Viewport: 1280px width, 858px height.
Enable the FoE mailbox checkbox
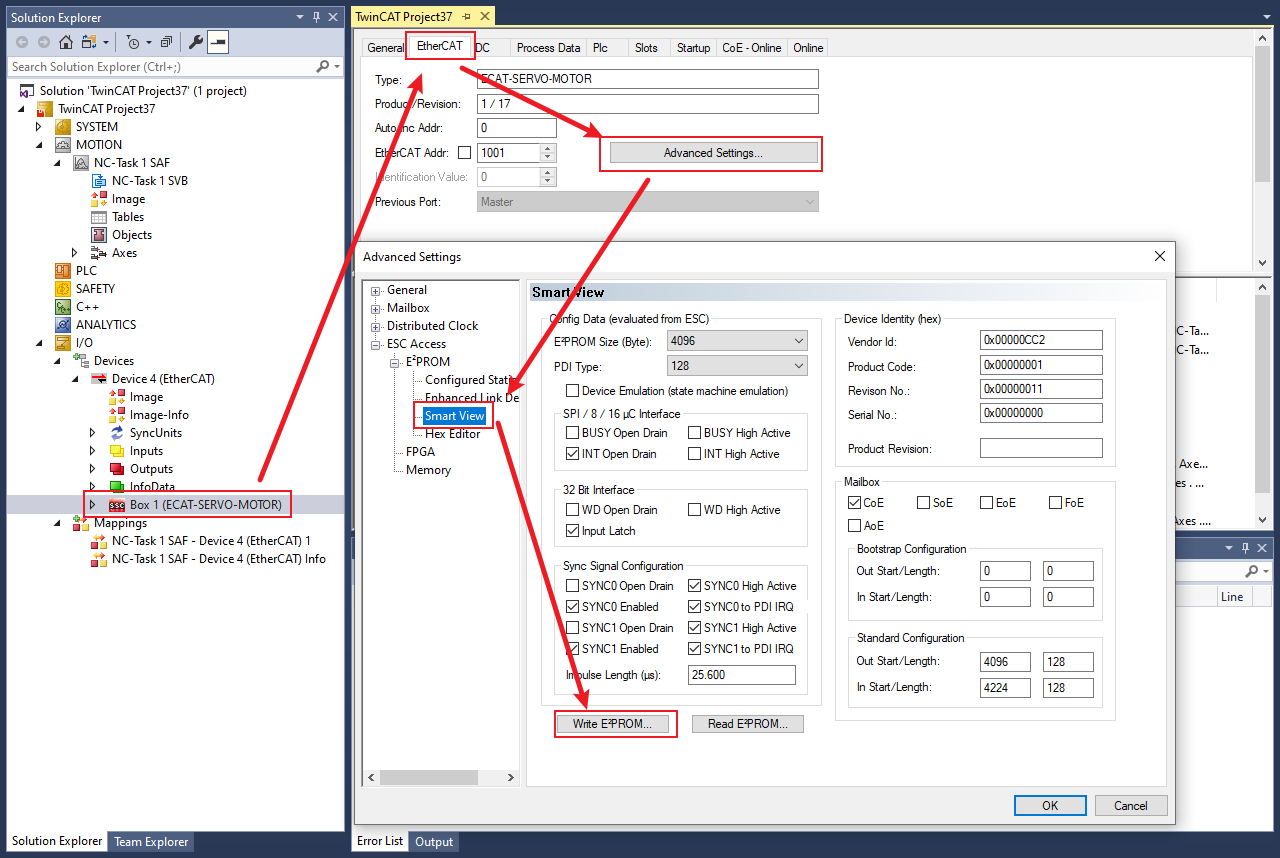[1055, 503]
